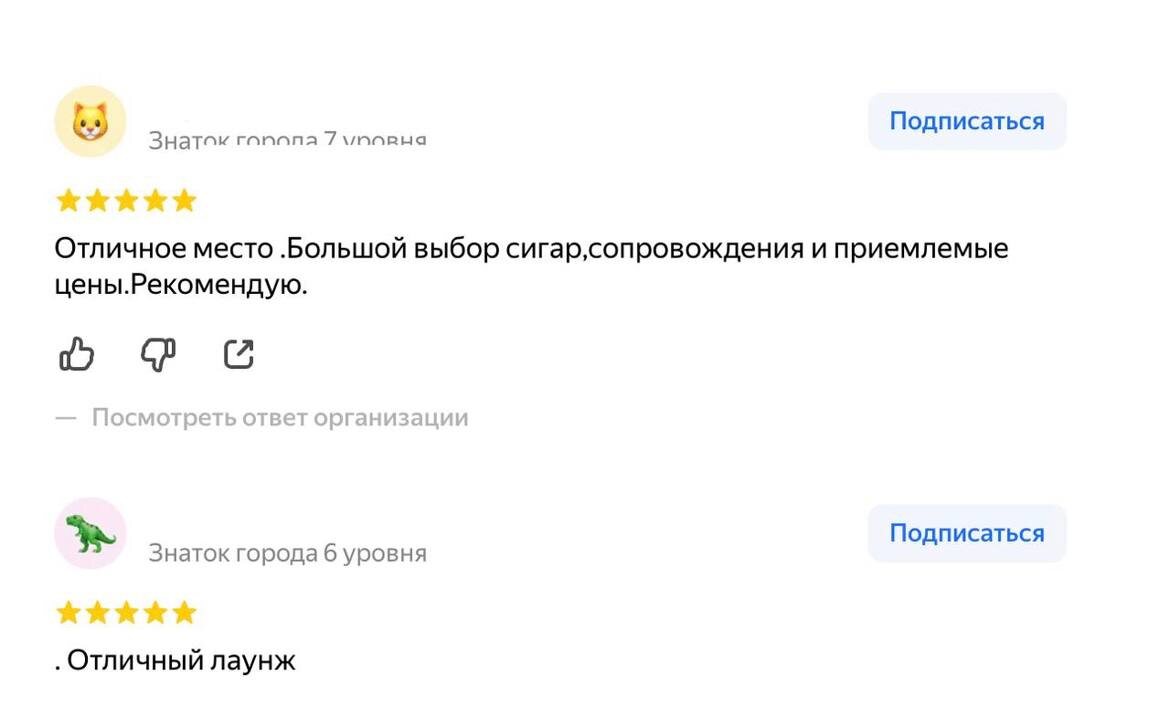Click first star of the lounge review rating
This screenshot has width=1170, height=722.
pyautogui.click(x=68, y=613)
